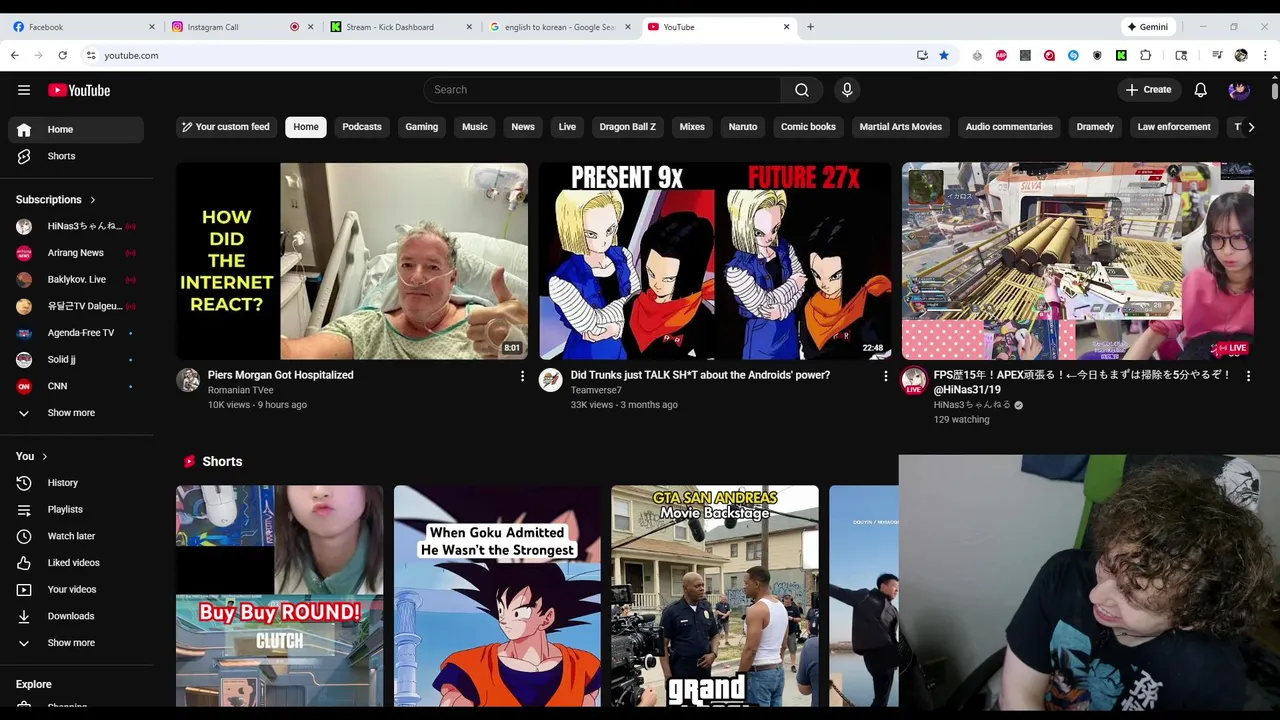
Task: Reload the page in browser toolbar
Action: 63,55
